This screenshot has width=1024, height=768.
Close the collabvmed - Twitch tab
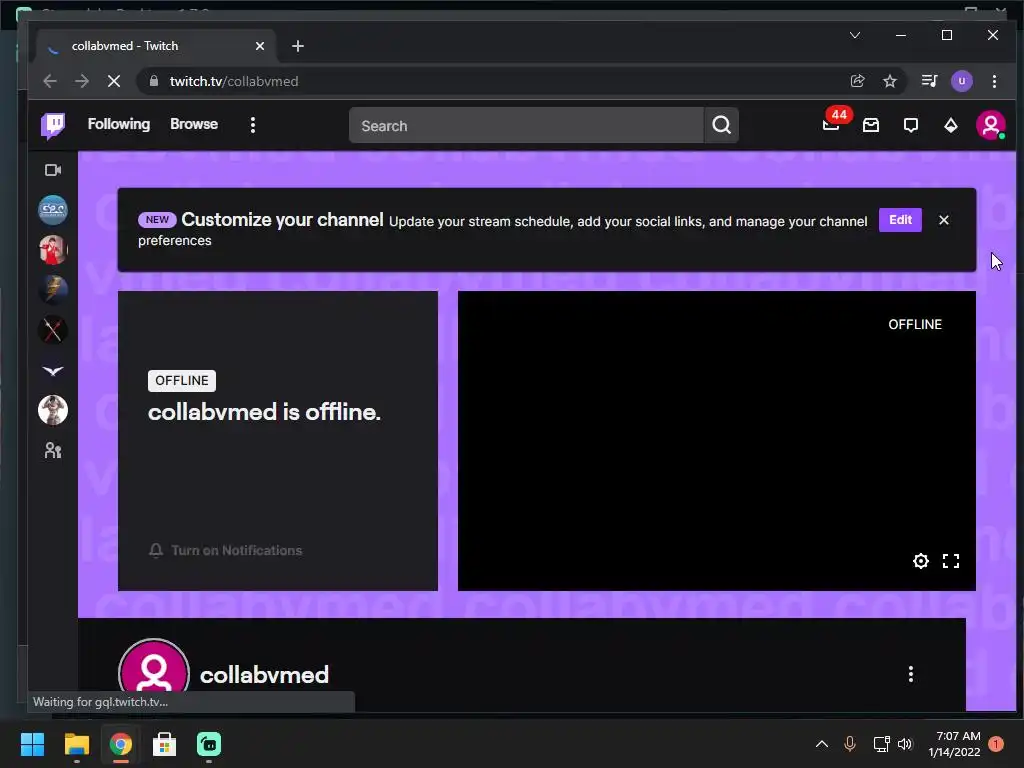tap(260, 46)
